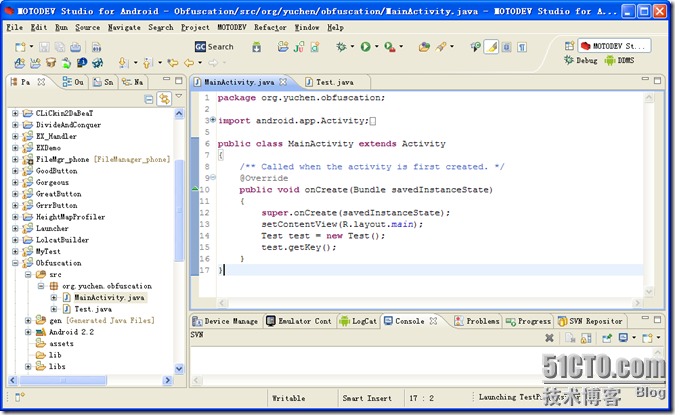This screenshot has width=675, height=415.
Task: Select the Navigator view tab
Action: [133, 82]
